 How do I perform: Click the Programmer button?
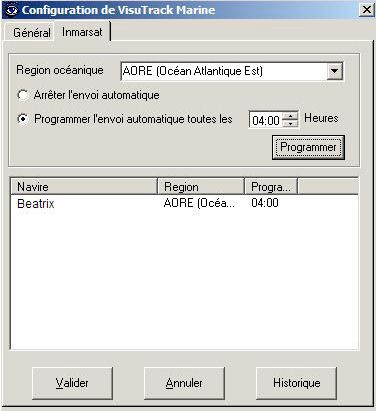308,147
